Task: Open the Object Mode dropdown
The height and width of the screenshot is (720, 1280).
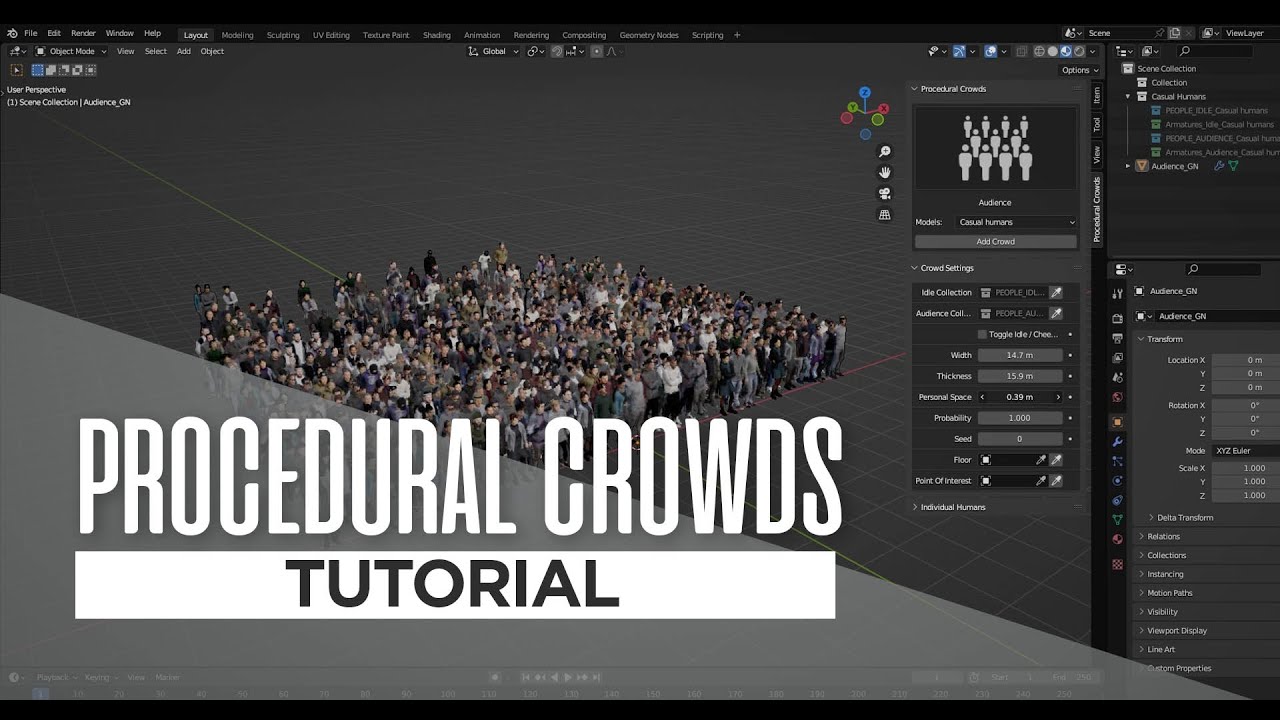Action: [73, 51]
